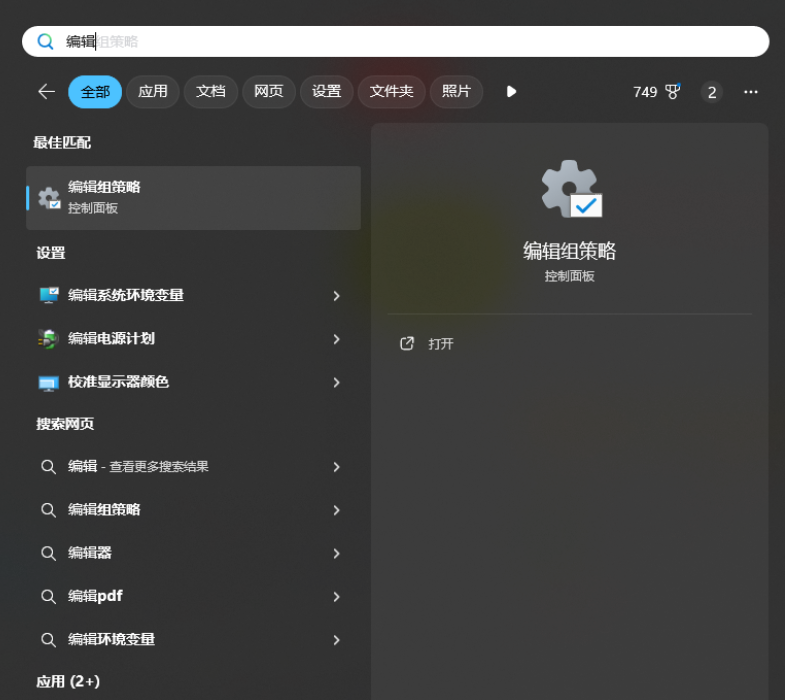Switch to the 文件夹 filter tab
Image resolution: width=785 pixels, height=700 pixels.
click(391, 92)
